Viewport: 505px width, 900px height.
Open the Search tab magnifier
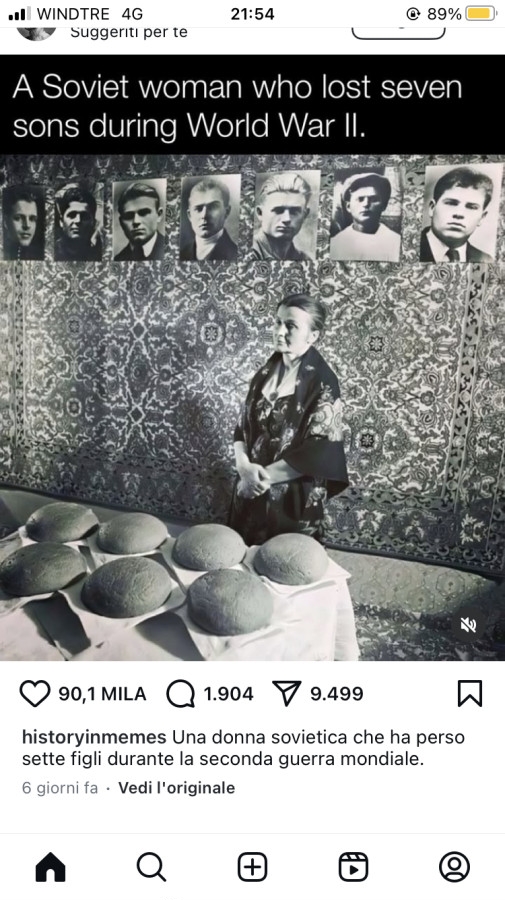152,867
